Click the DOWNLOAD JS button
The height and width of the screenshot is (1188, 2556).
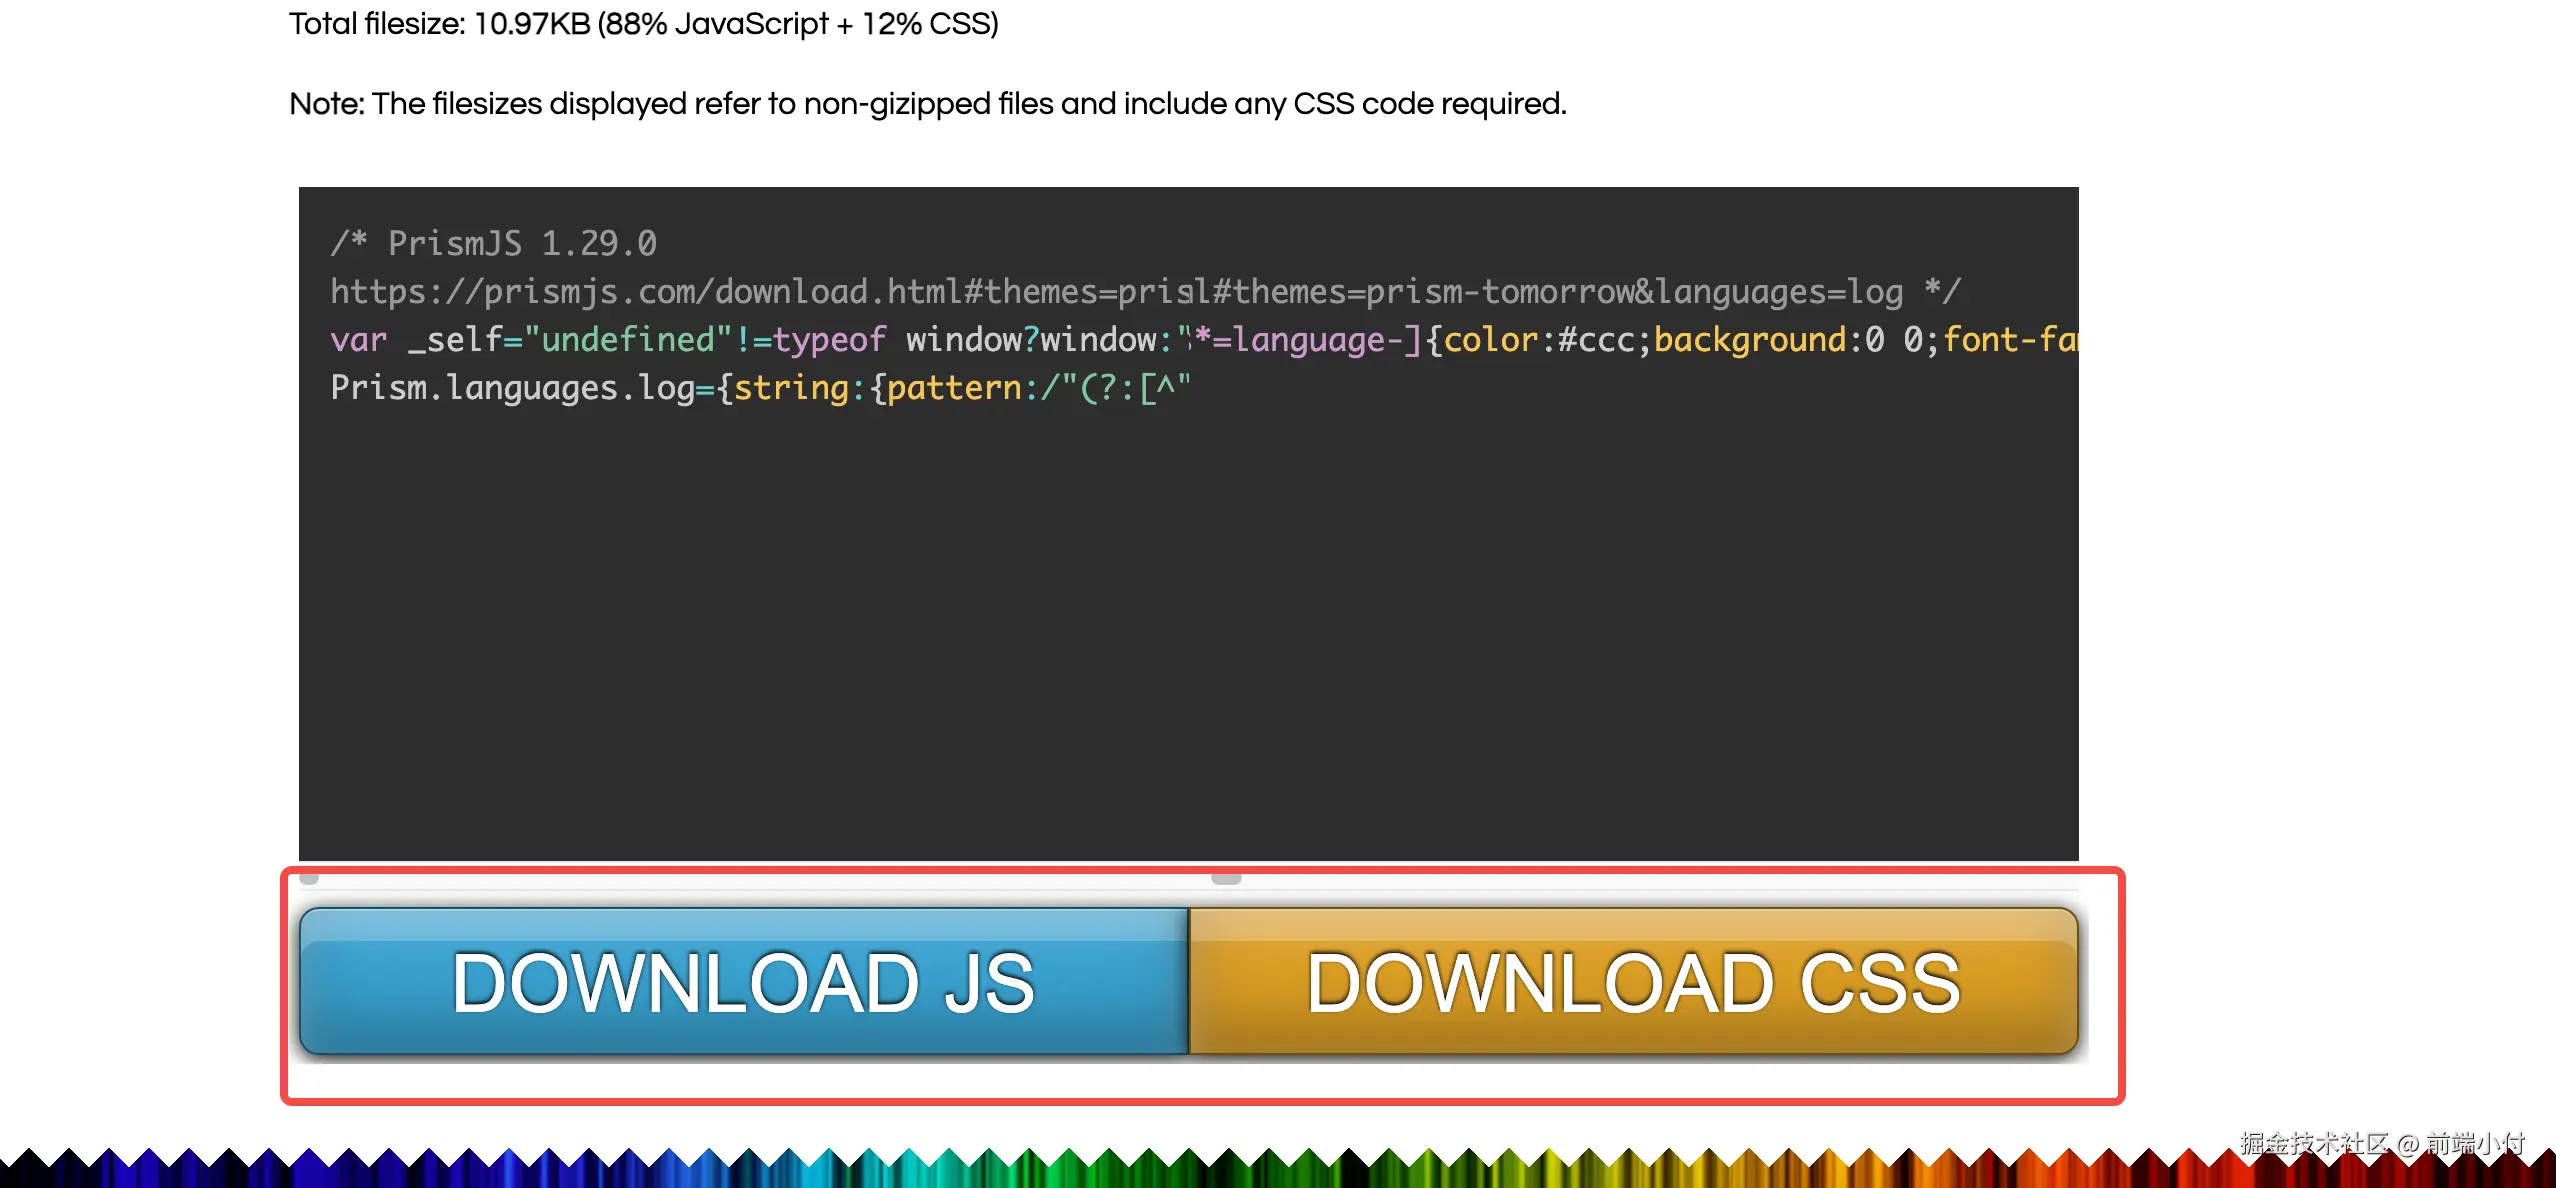click(x=743, y=982)
